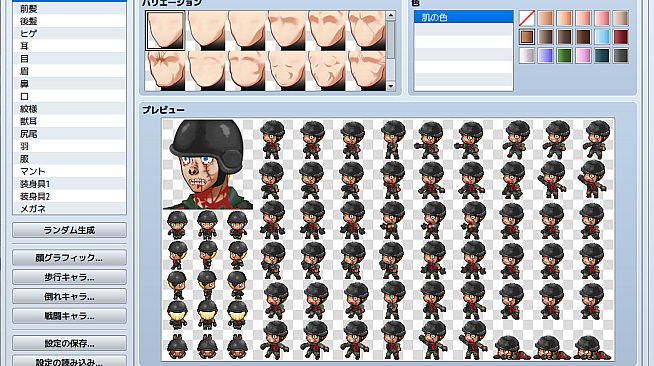Open the 歩行キャラ... export dialog
Viewport: 654px width, 366px height.
[69, 277]
